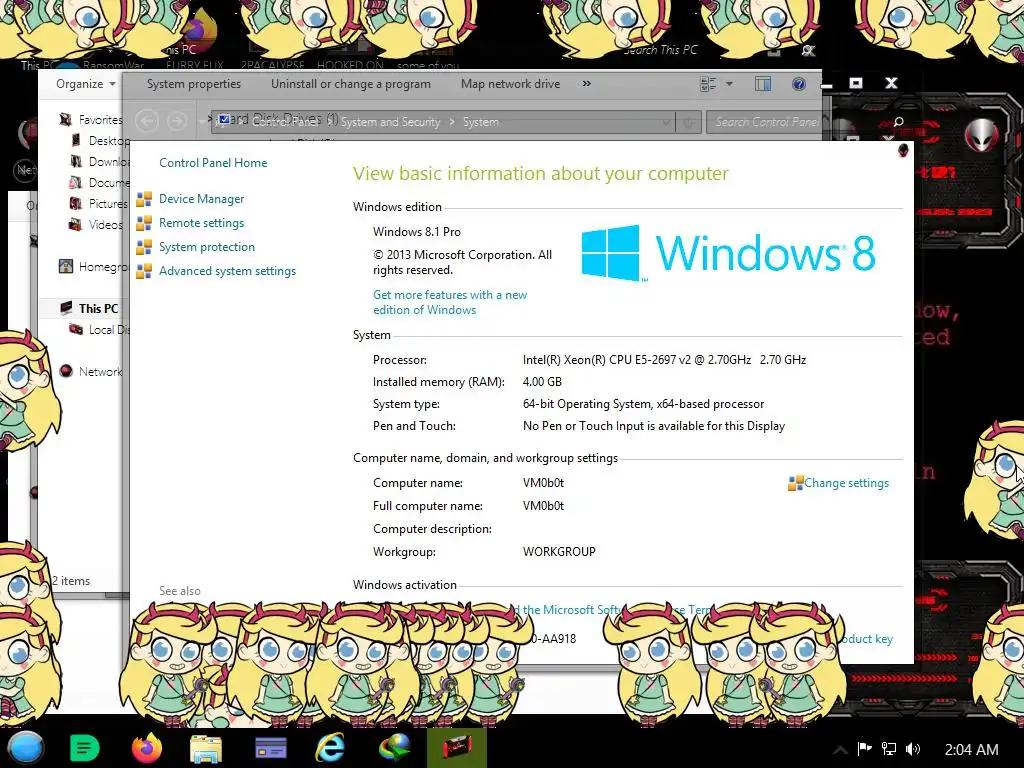Click the Windows 8.1 Pro edition text
The width and height of the screenshot is (1024, 768).
[417, 232]
